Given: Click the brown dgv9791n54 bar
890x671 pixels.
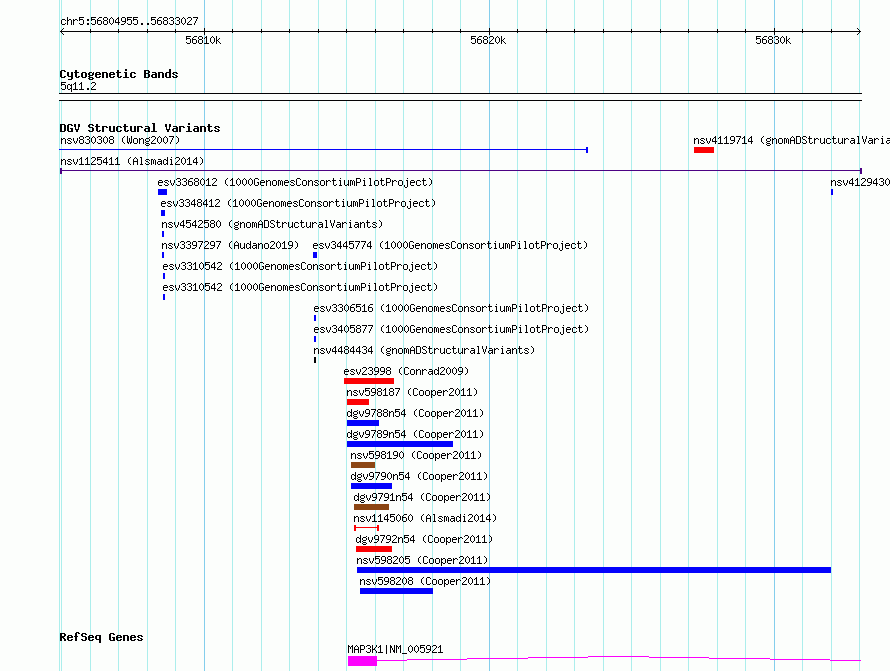Looking at the screenshot, I should coord(371,507).
